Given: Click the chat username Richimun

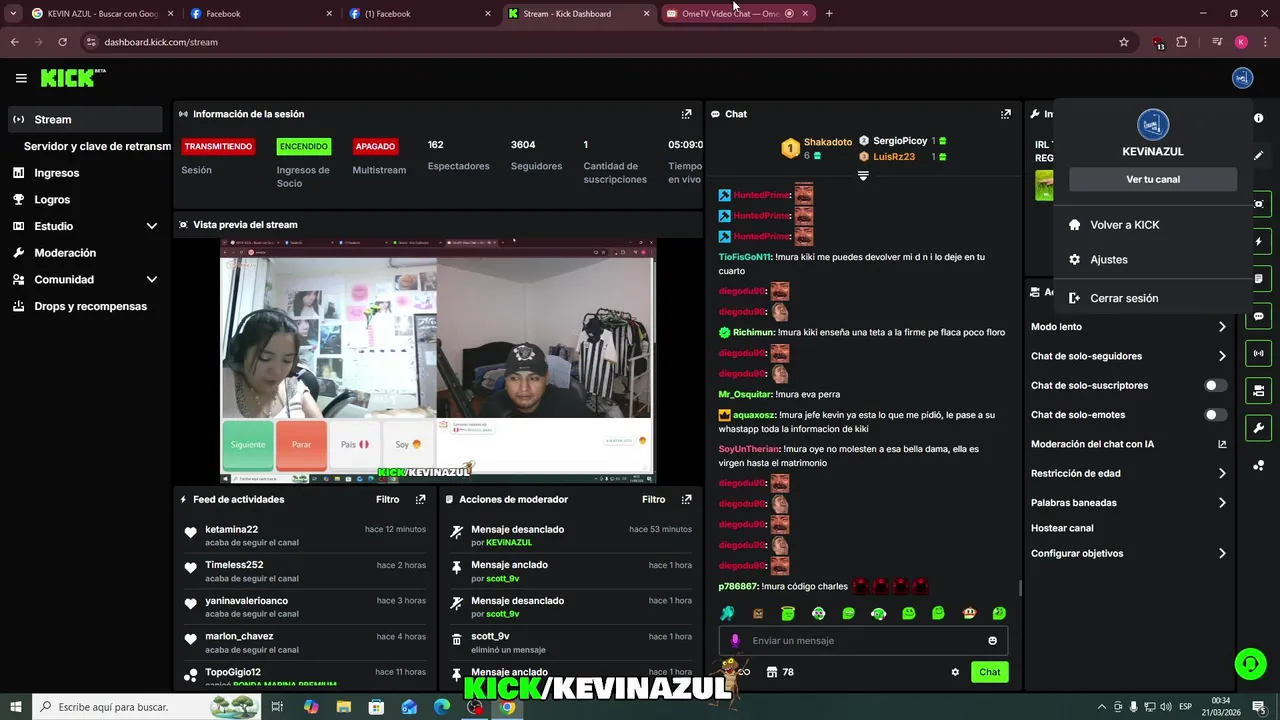Looking at the screenshot, I should pos(754,332).
